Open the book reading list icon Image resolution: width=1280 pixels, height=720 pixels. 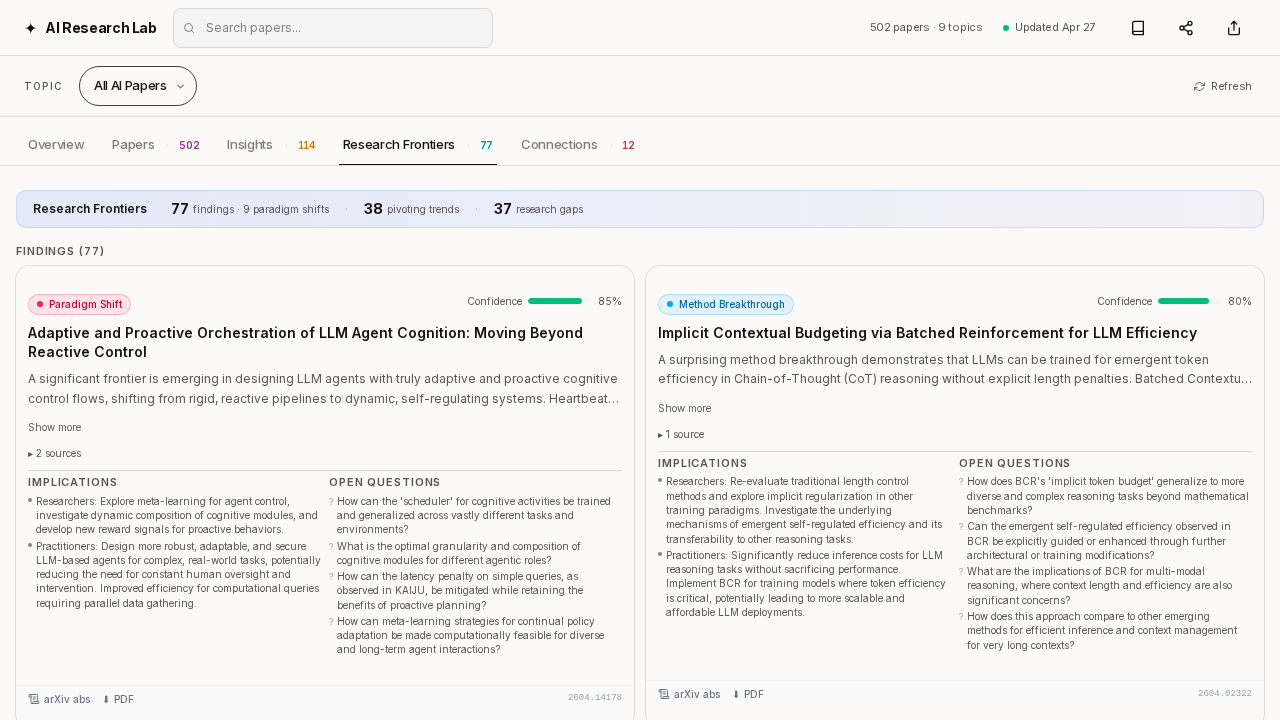pos(1138,28)
